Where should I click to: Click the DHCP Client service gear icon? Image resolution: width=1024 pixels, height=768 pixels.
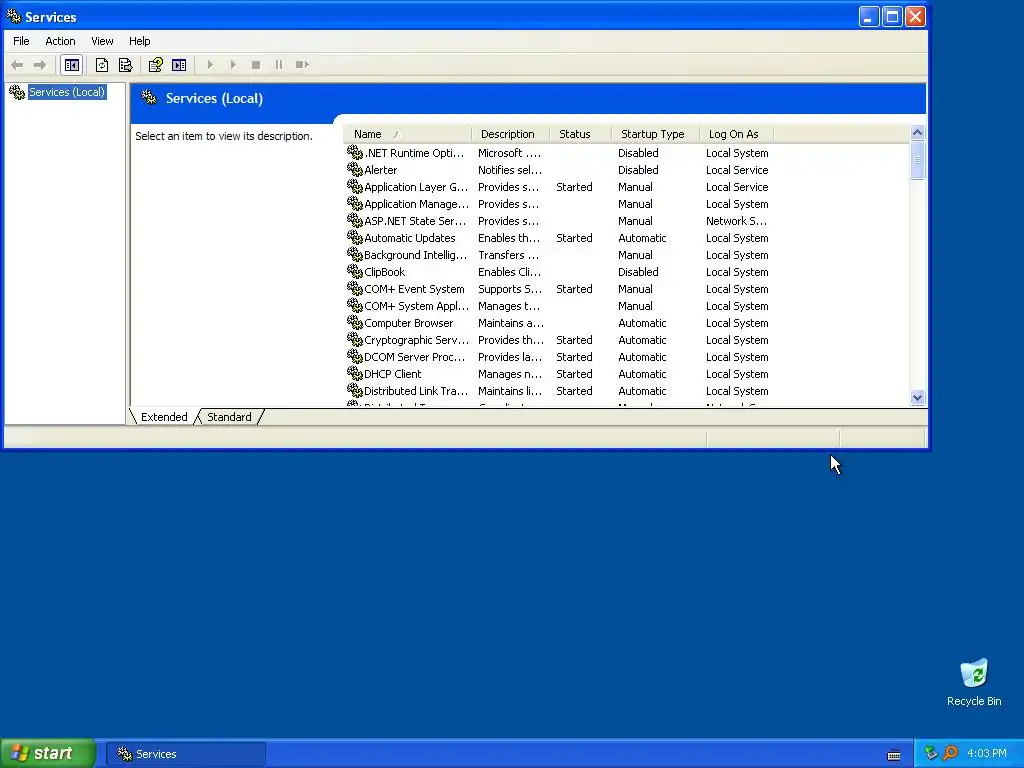pyautogui.click(x=355, y=373)
